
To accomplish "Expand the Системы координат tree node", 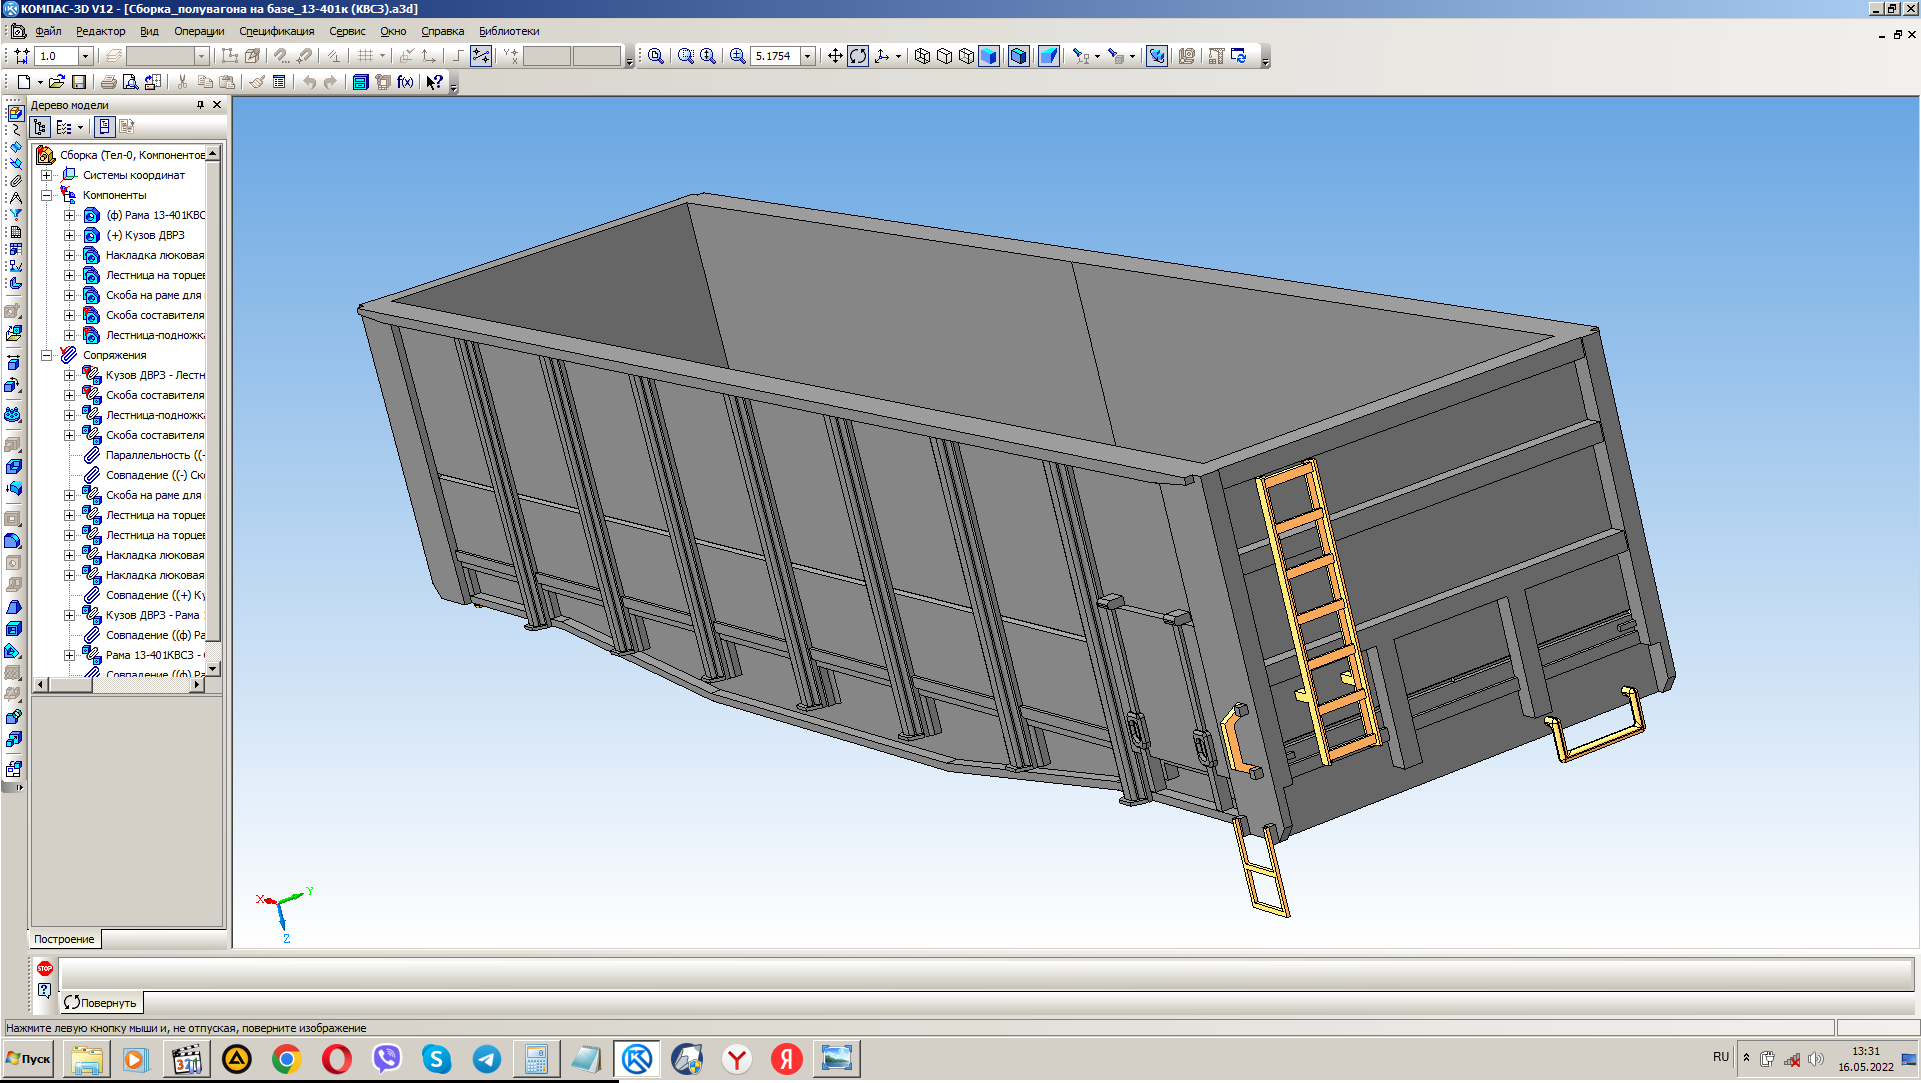I will (x=47, y=175).
